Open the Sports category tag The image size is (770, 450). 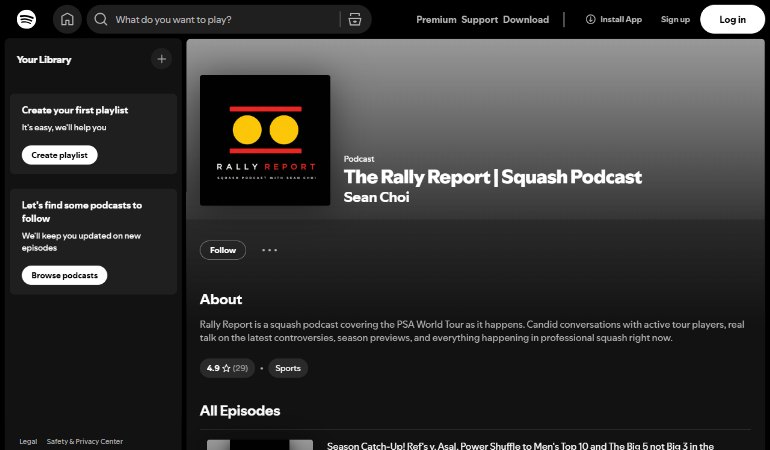pos(288,368)
